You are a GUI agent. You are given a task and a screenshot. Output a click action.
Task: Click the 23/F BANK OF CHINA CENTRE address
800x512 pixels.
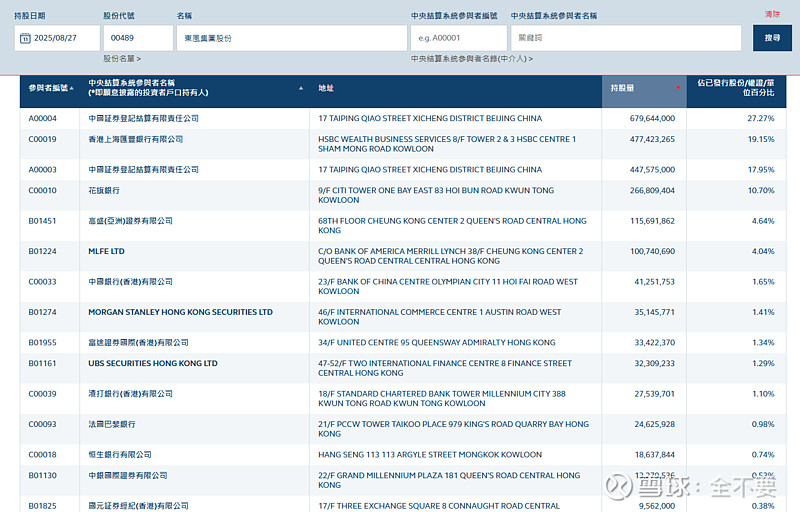[x=448, y=286]
